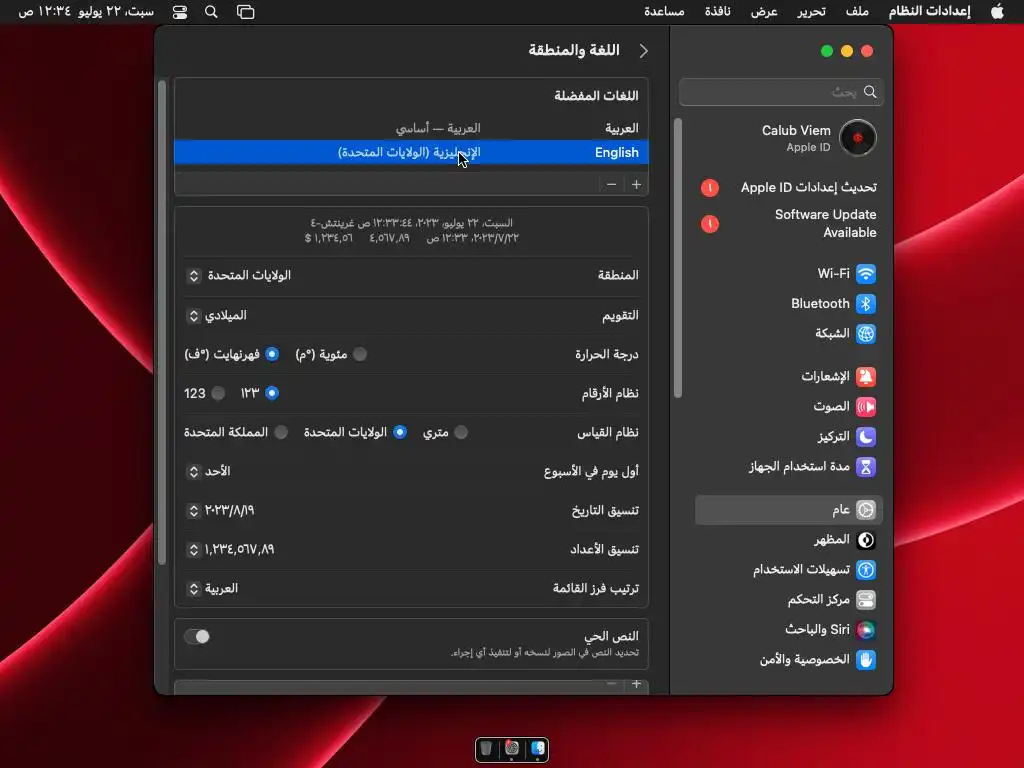
Task: Open إعدادات النظام menu
Action: click(x=929, y=12)
